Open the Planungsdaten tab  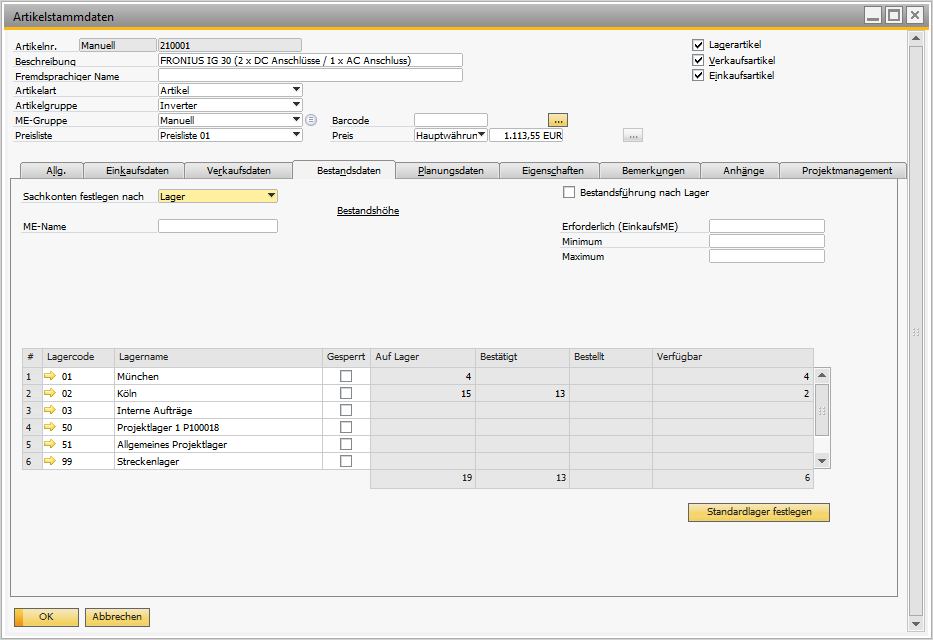pyautogui.click(x=450, y=171)
